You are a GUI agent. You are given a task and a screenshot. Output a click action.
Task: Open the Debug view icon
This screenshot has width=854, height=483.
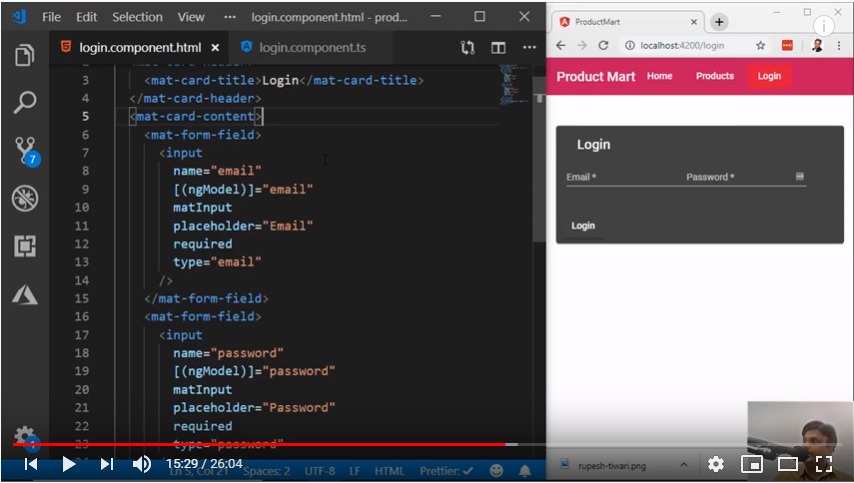point(25,198)
